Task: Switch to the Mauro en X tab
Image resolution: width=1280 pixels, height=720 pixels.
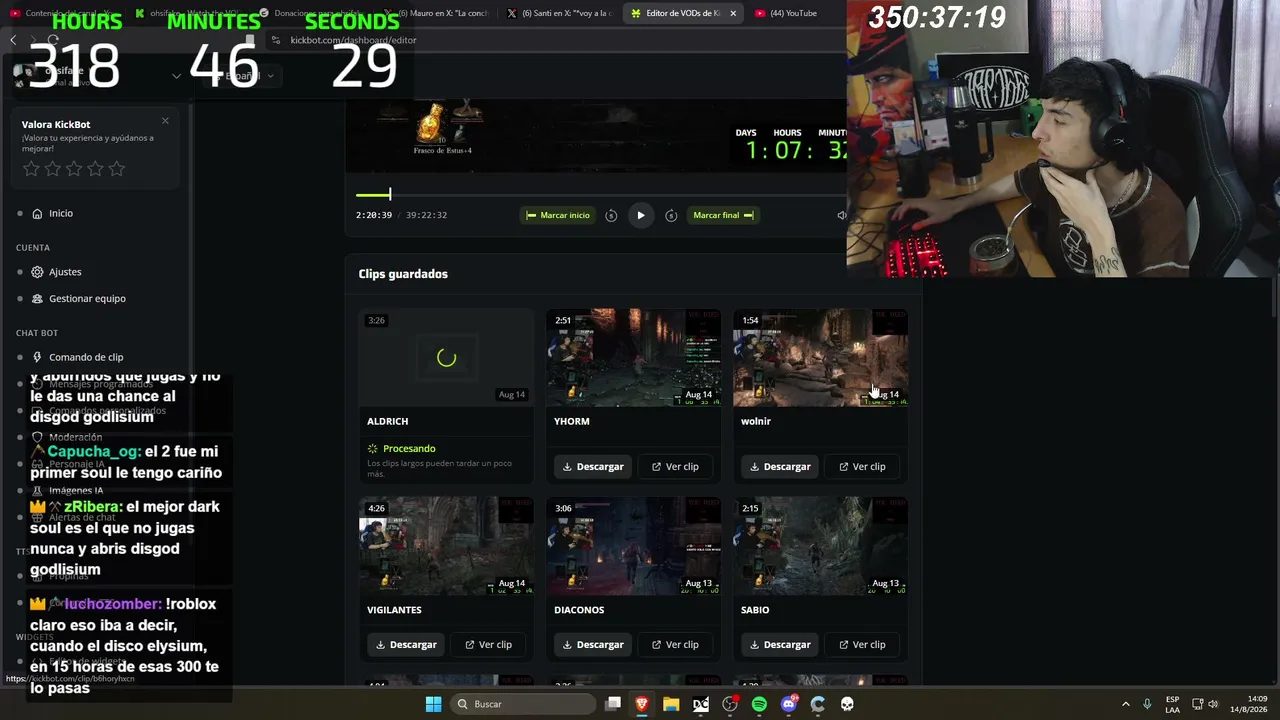Action: [x=436, y=13]
